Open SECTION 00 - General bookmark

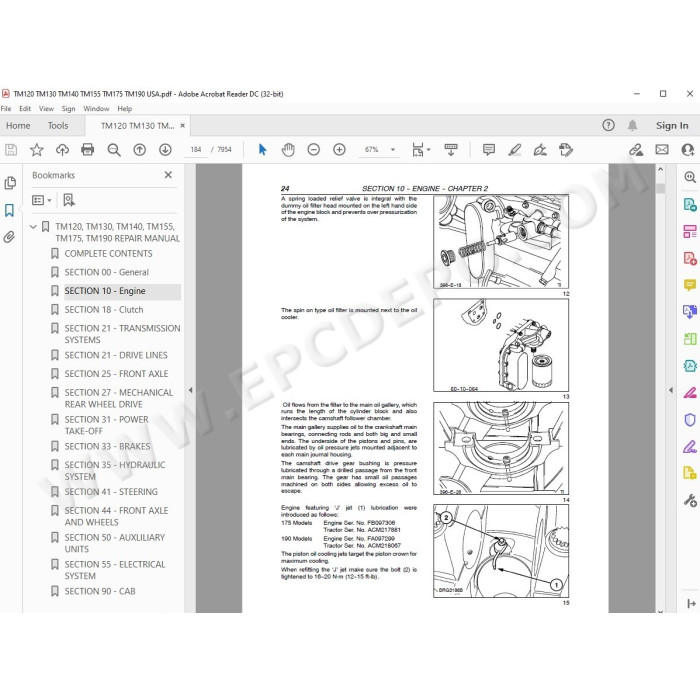tap(107, 272)
